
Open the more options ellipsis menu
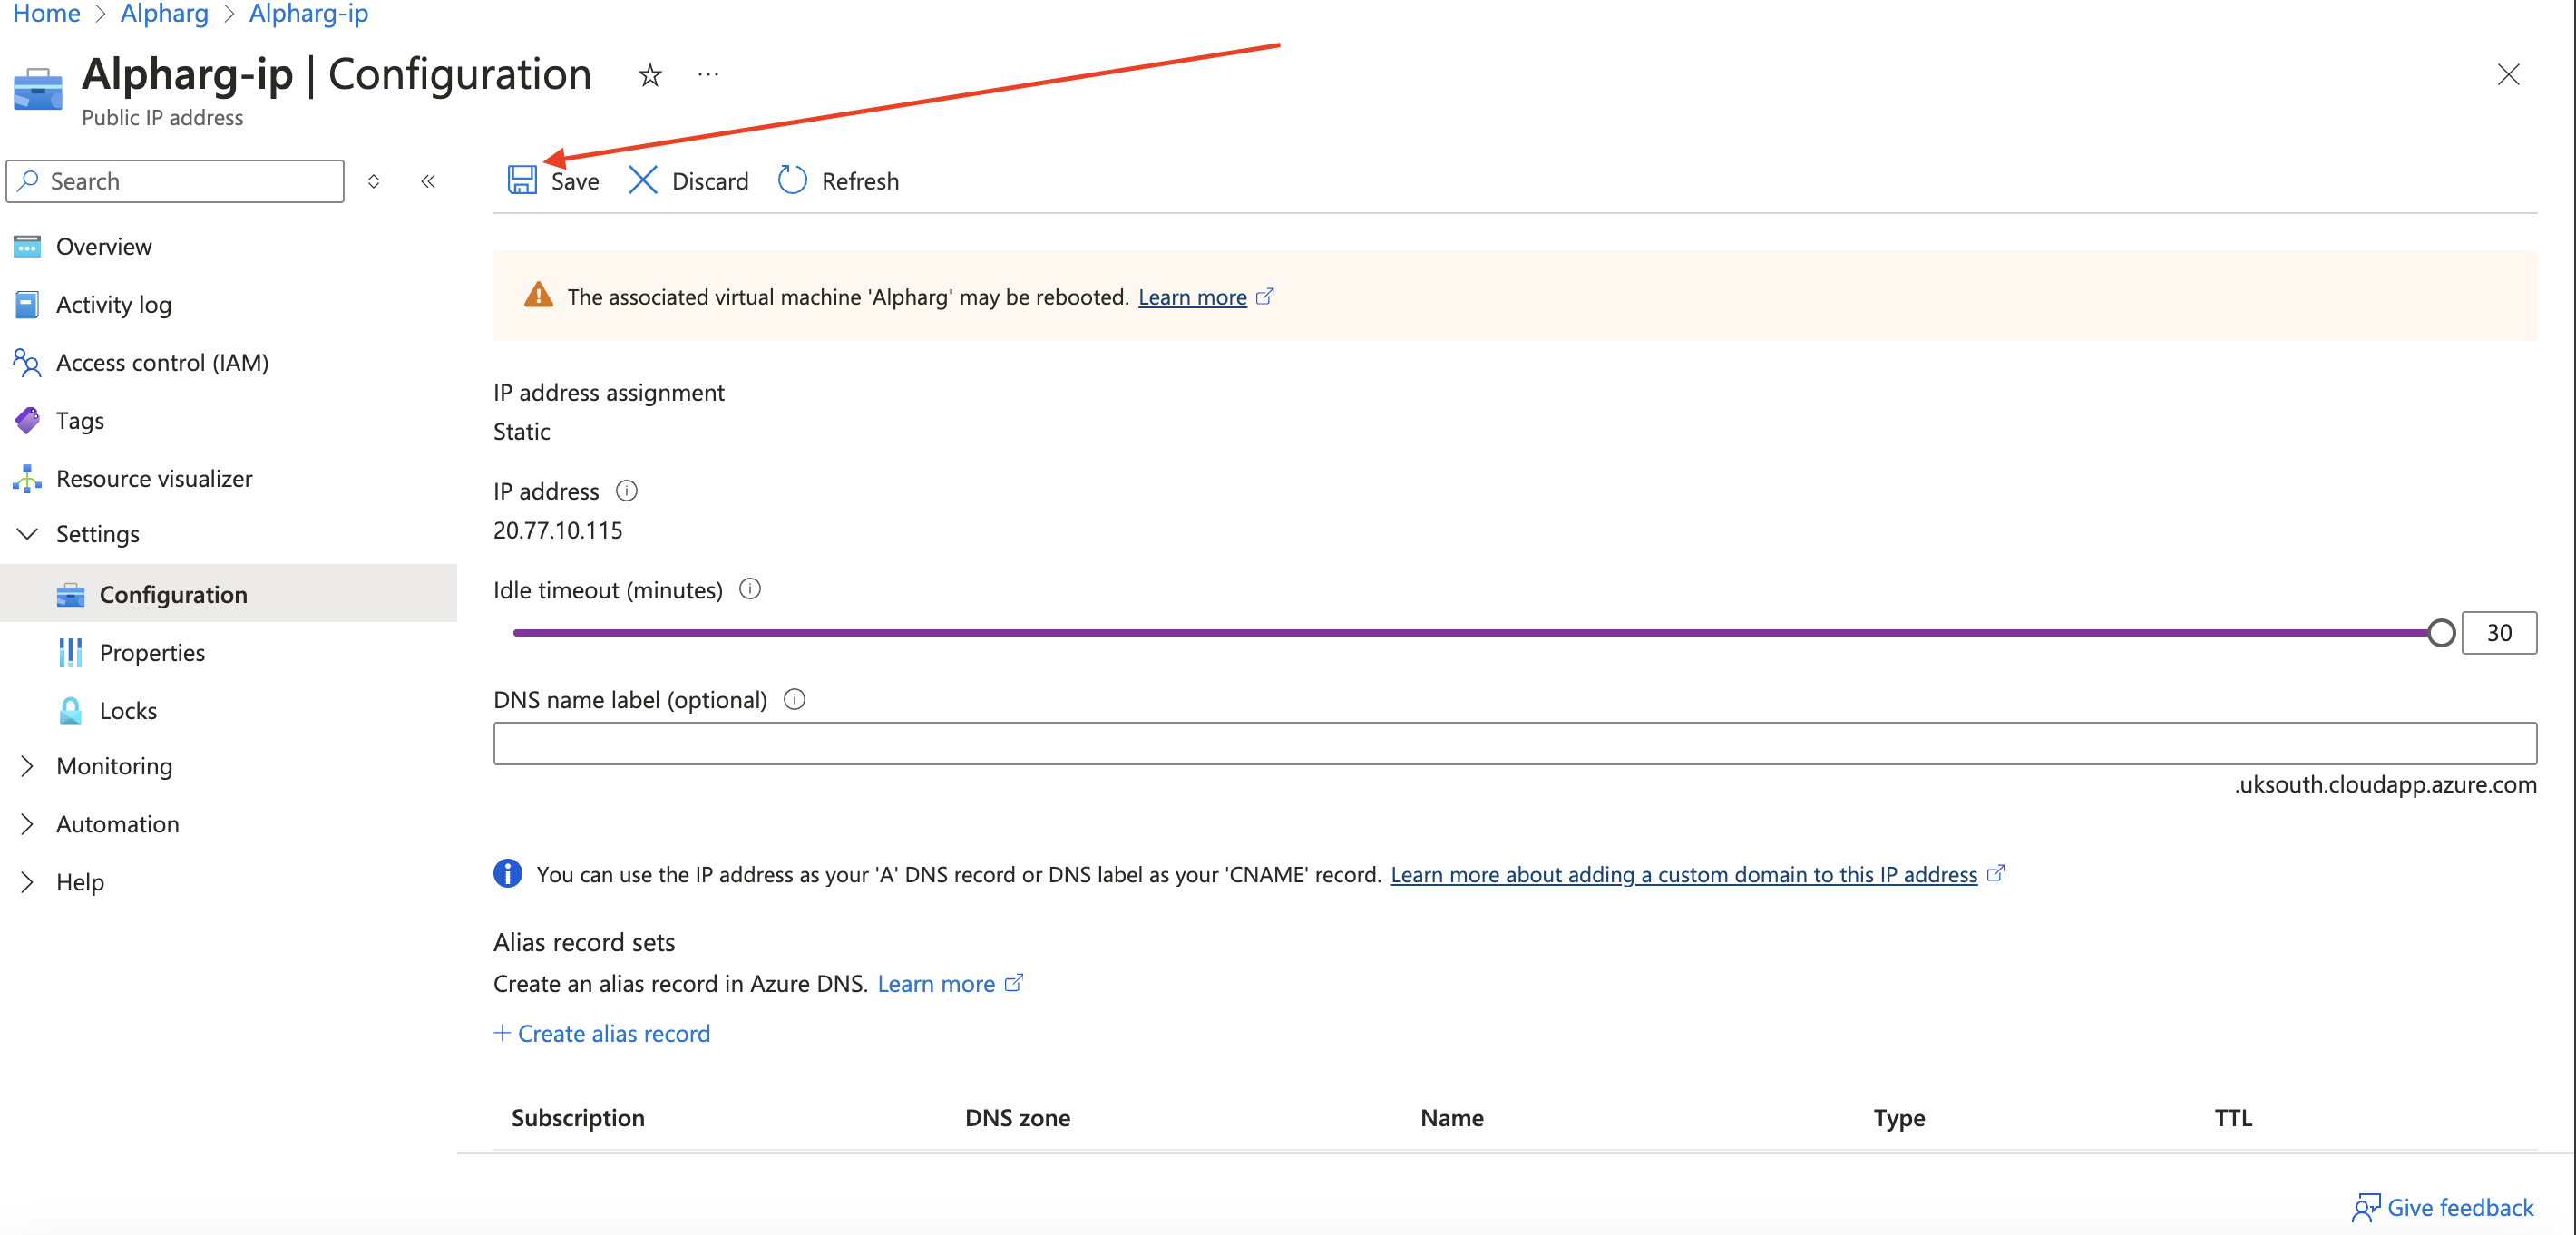coord(708,75)
